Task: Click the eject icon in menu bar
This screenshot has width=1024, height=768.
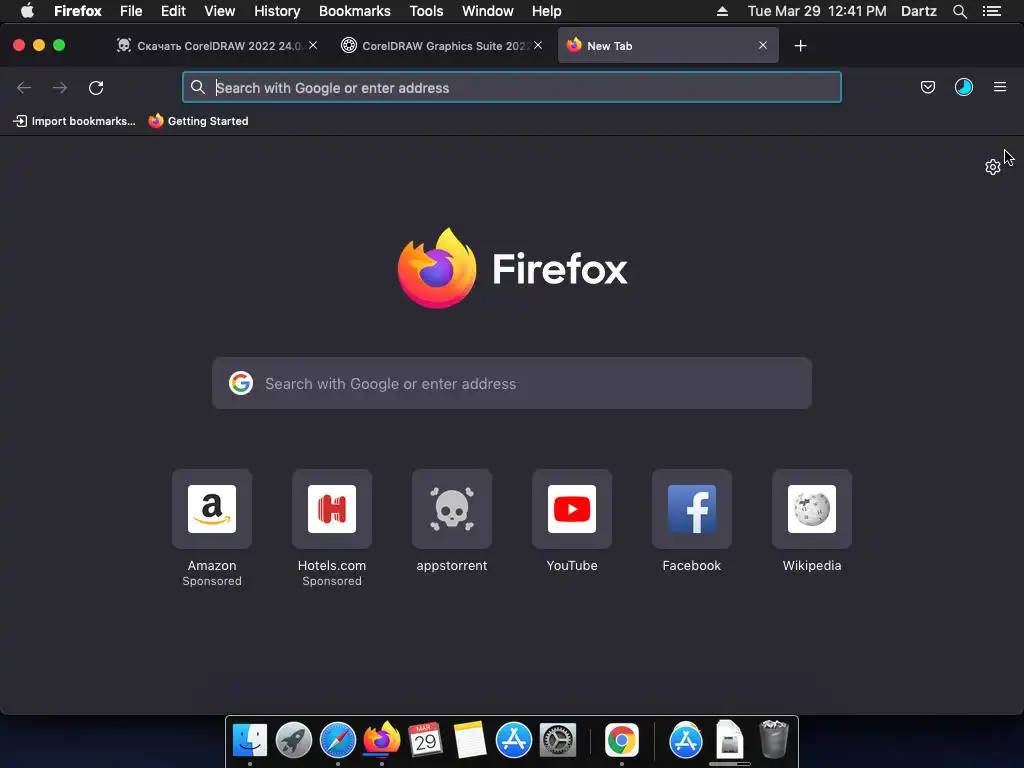Action: click(x=722, y=11)
